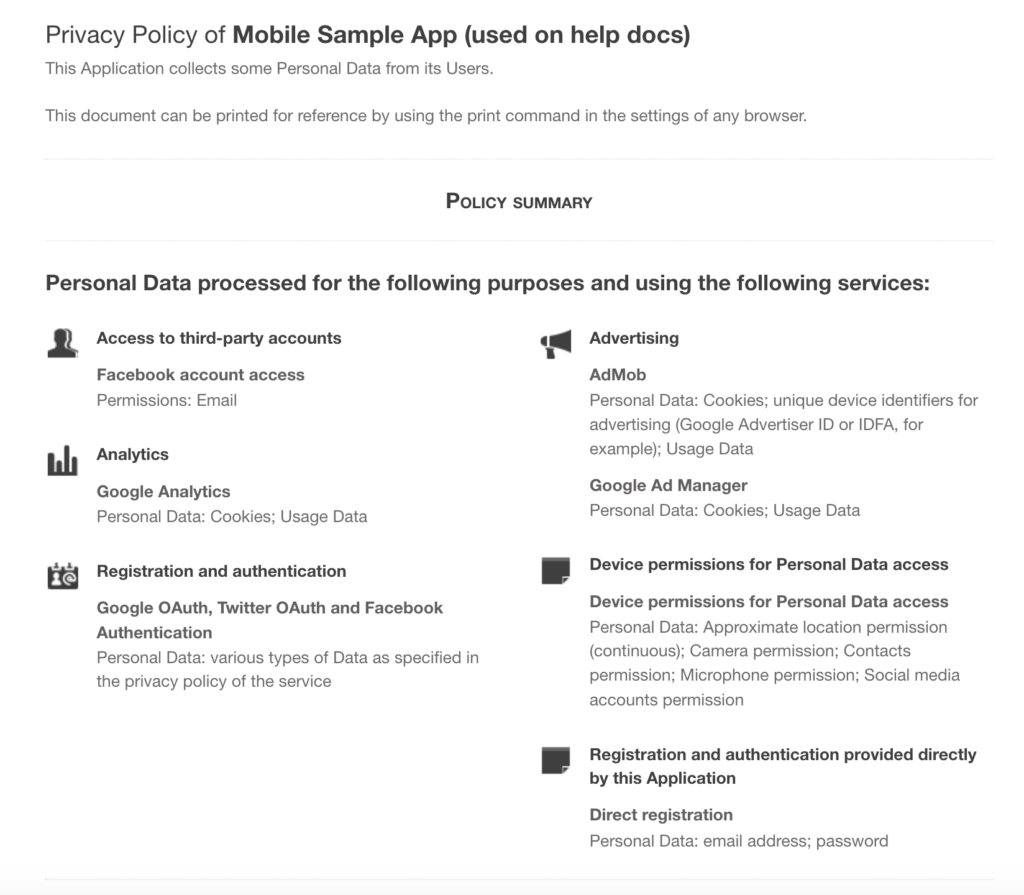Select the Policy Summary heading
Screen dimensions: 1024x895
coord(519,202)
